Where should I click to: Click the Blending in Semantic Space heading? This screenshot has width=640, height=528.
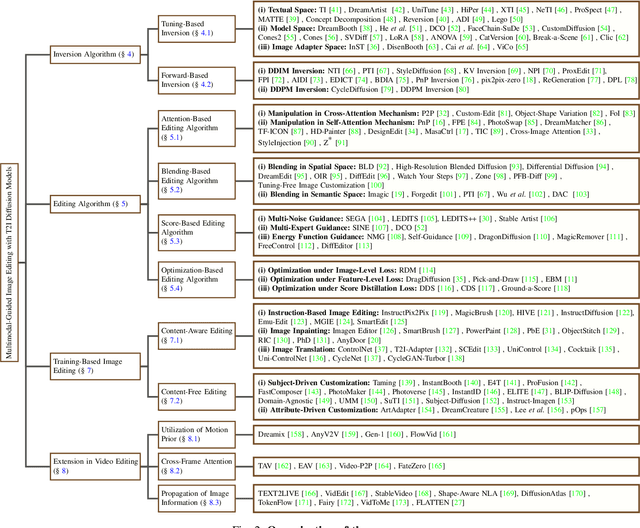pos(312,194)
